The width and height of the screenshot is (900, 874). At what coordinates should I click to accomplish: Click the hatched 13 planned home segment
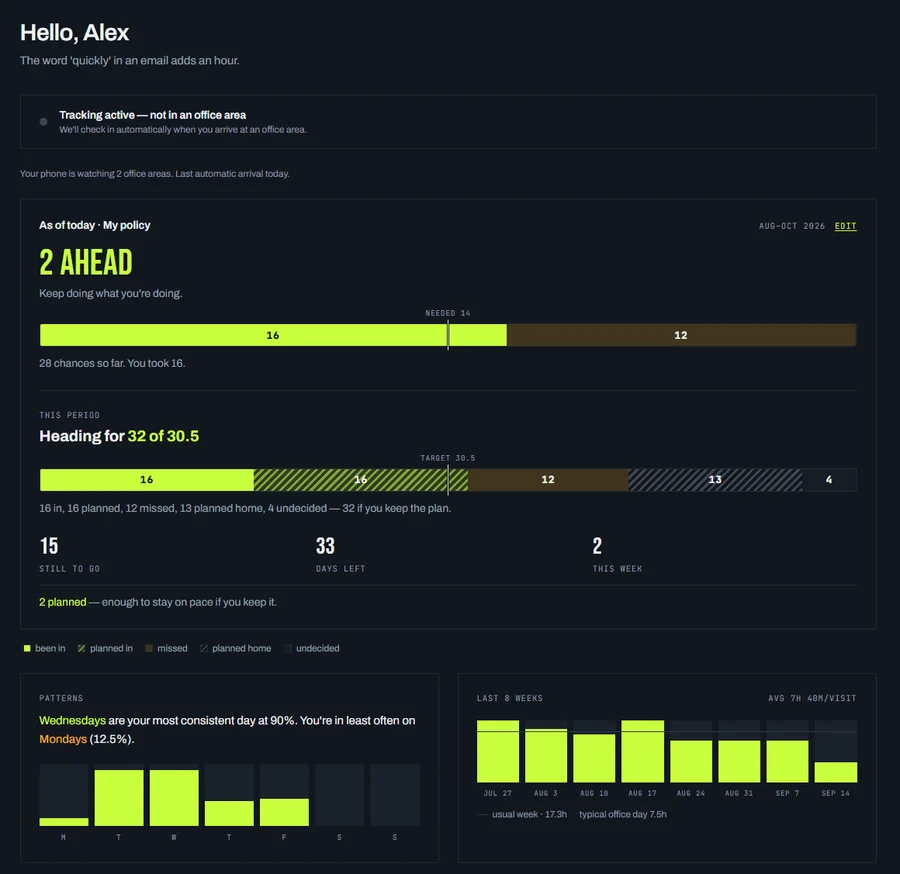715,480
